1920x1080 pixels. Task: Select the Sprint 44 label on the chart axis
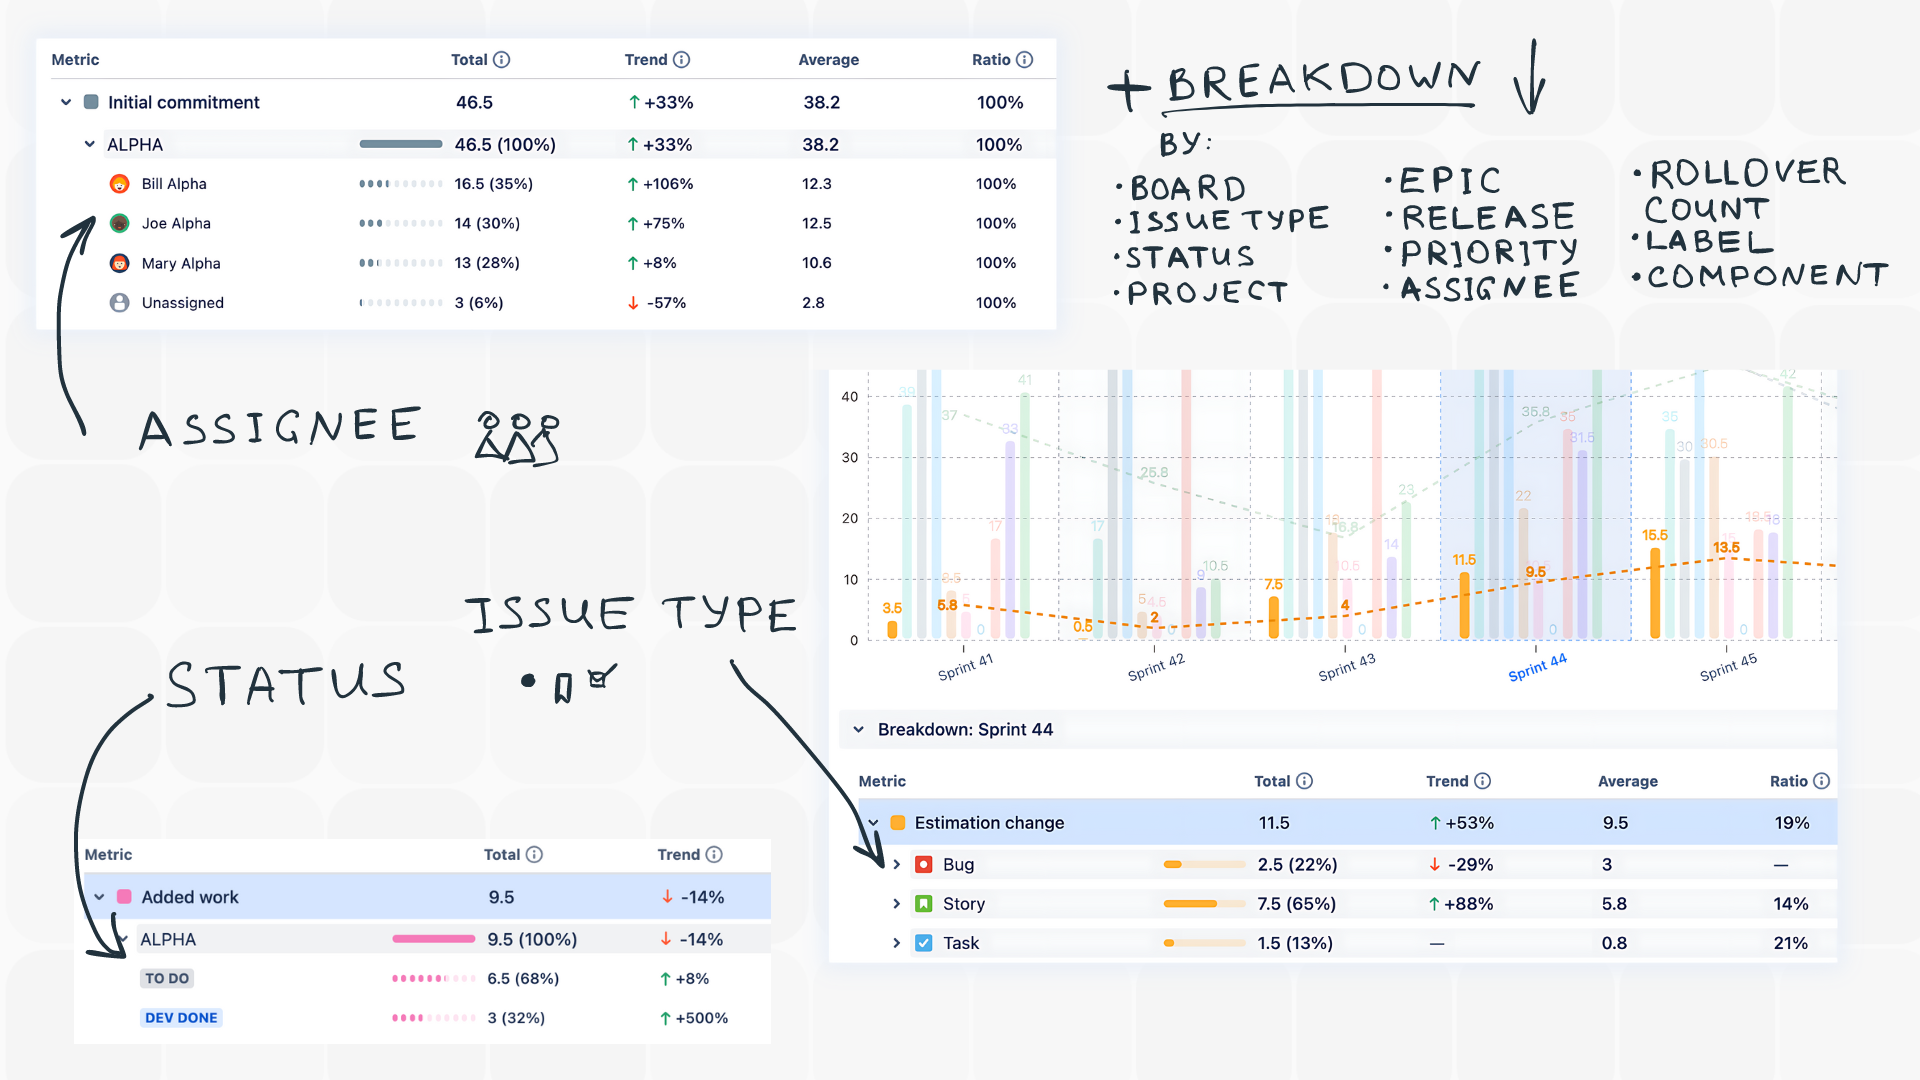point(1537,668)
